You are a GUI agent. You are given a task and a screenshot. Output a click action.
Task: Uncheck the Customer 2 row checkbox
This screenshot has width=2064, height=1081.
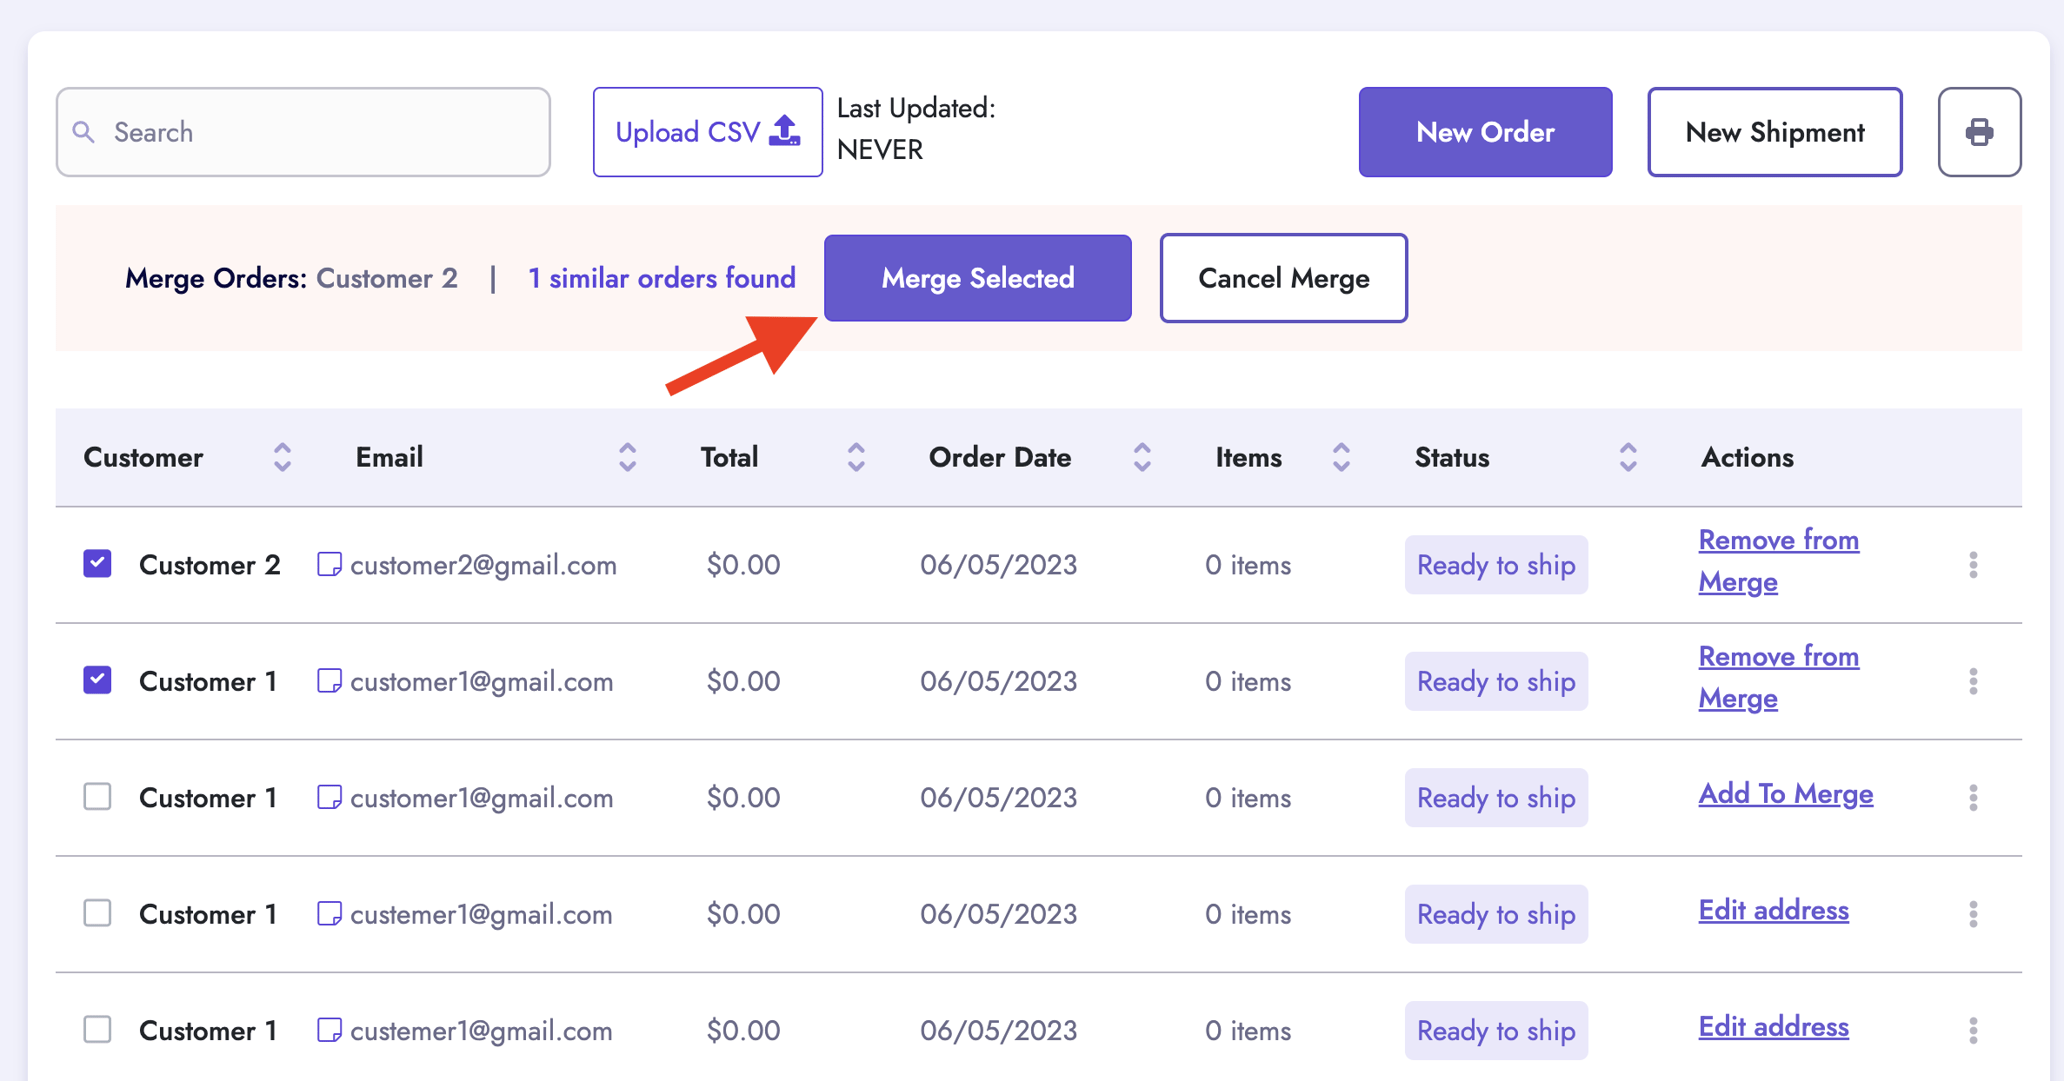(x=97, y=564)
